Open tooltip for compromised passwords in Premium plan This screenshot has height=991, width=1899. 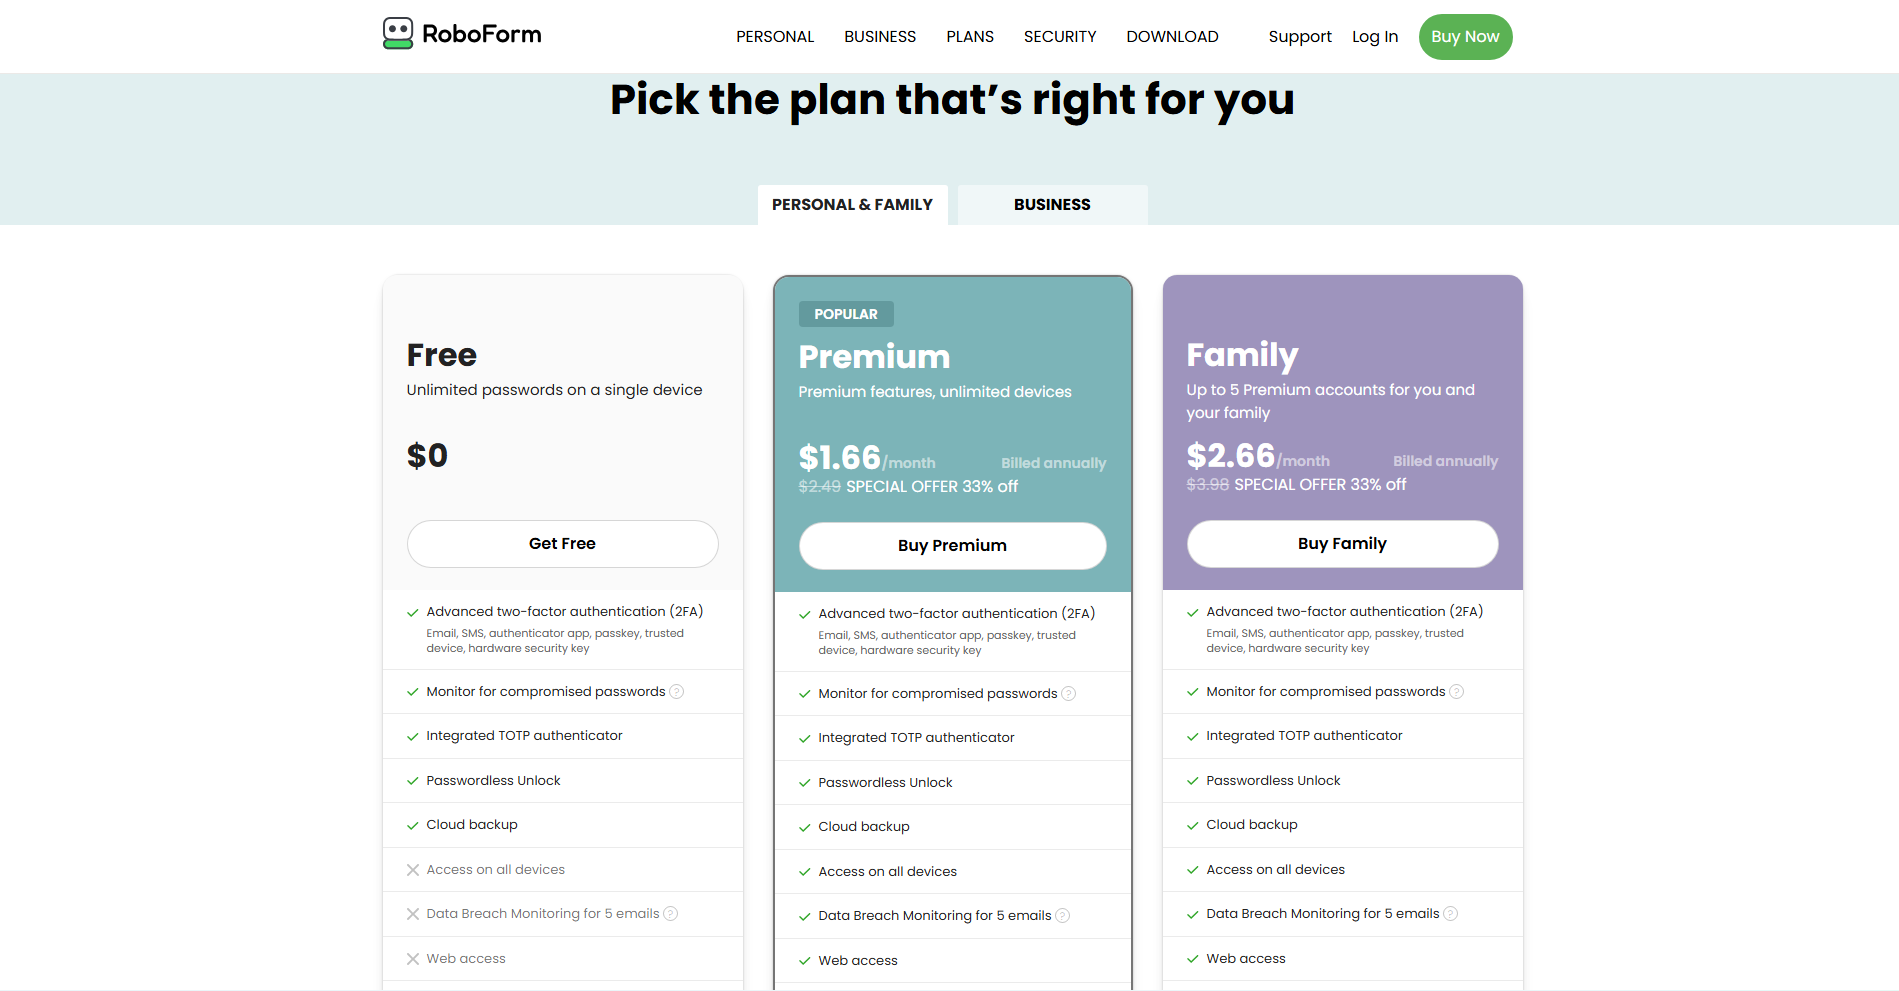pyautogui.click(x=1069, y=693)
